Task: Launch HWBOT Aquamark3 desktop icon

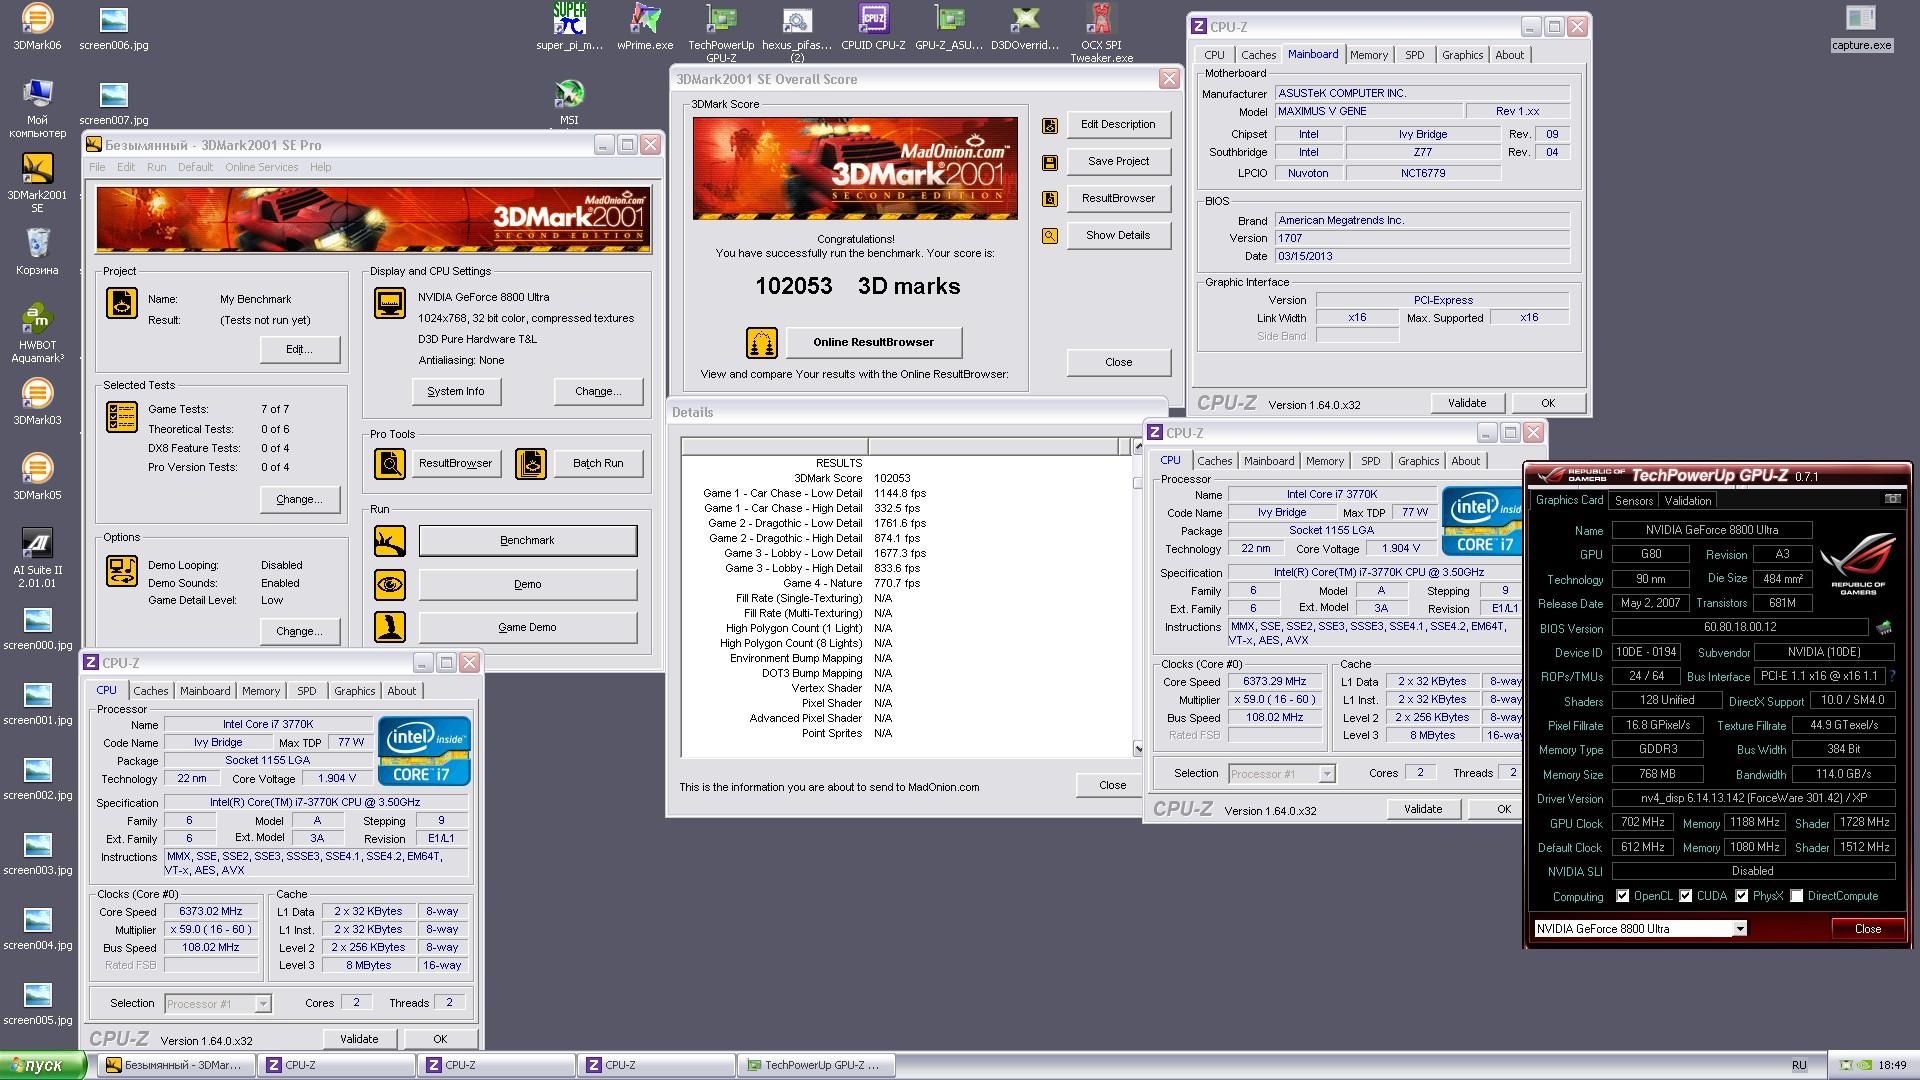Action: [x=37, y=333]
